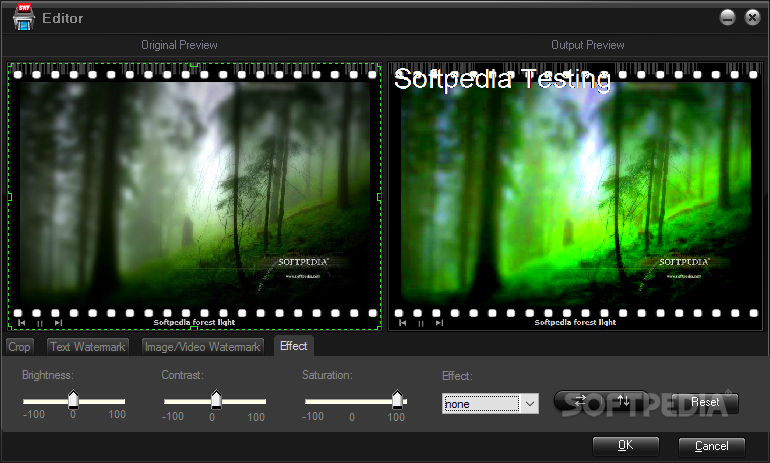
Task: Close the Editor window
Action: coord(752,18)
